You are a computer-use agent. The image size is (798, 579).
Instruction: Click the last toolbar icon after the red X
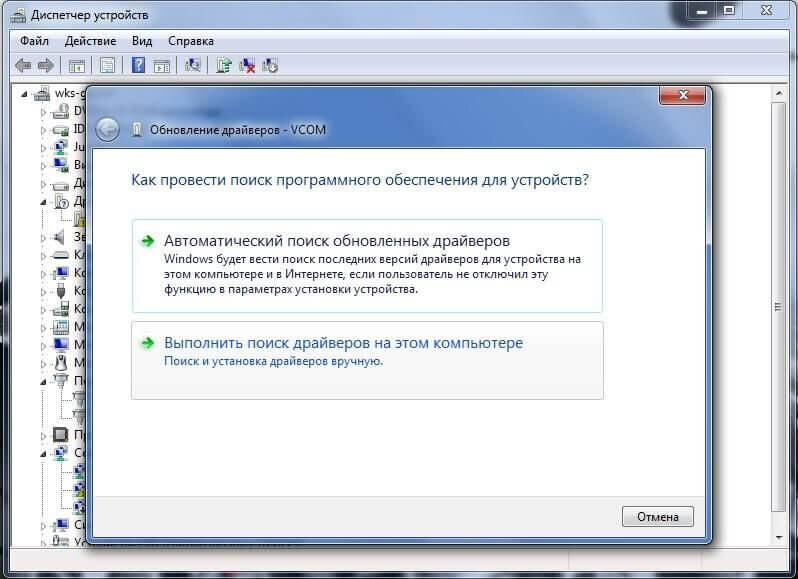270,65
